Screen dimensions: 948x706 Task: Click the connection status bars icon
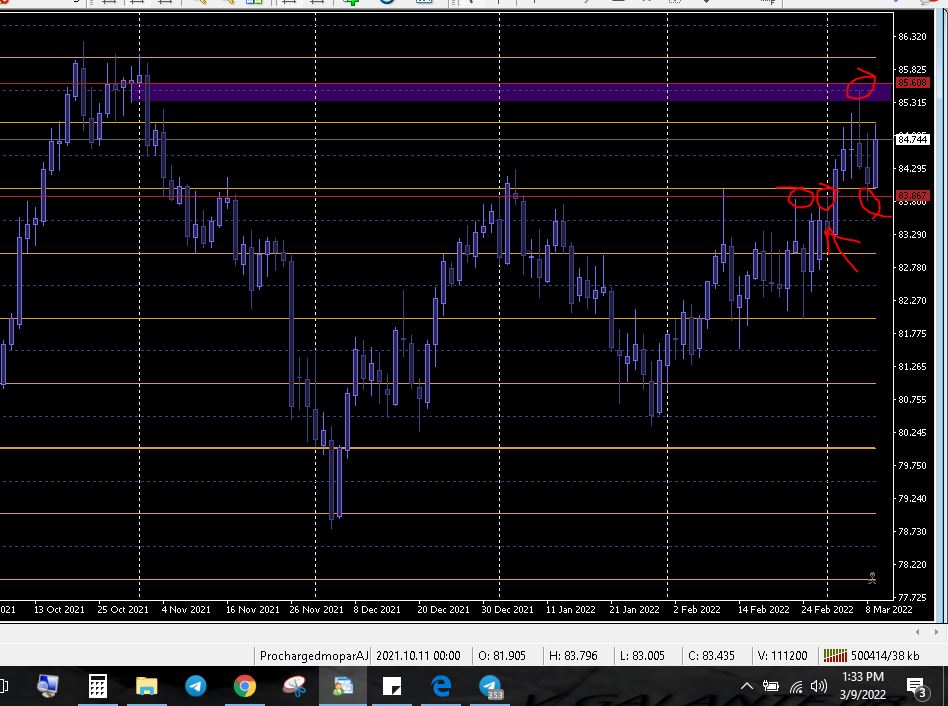point(835,655)
